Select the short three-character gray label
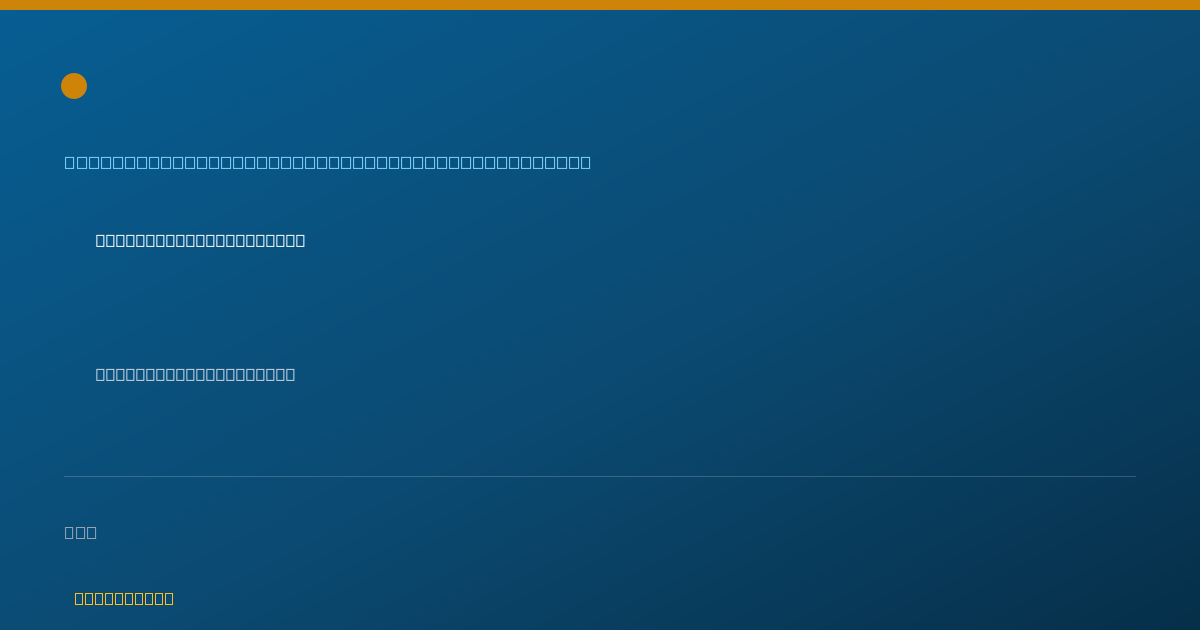 point(81,532)
